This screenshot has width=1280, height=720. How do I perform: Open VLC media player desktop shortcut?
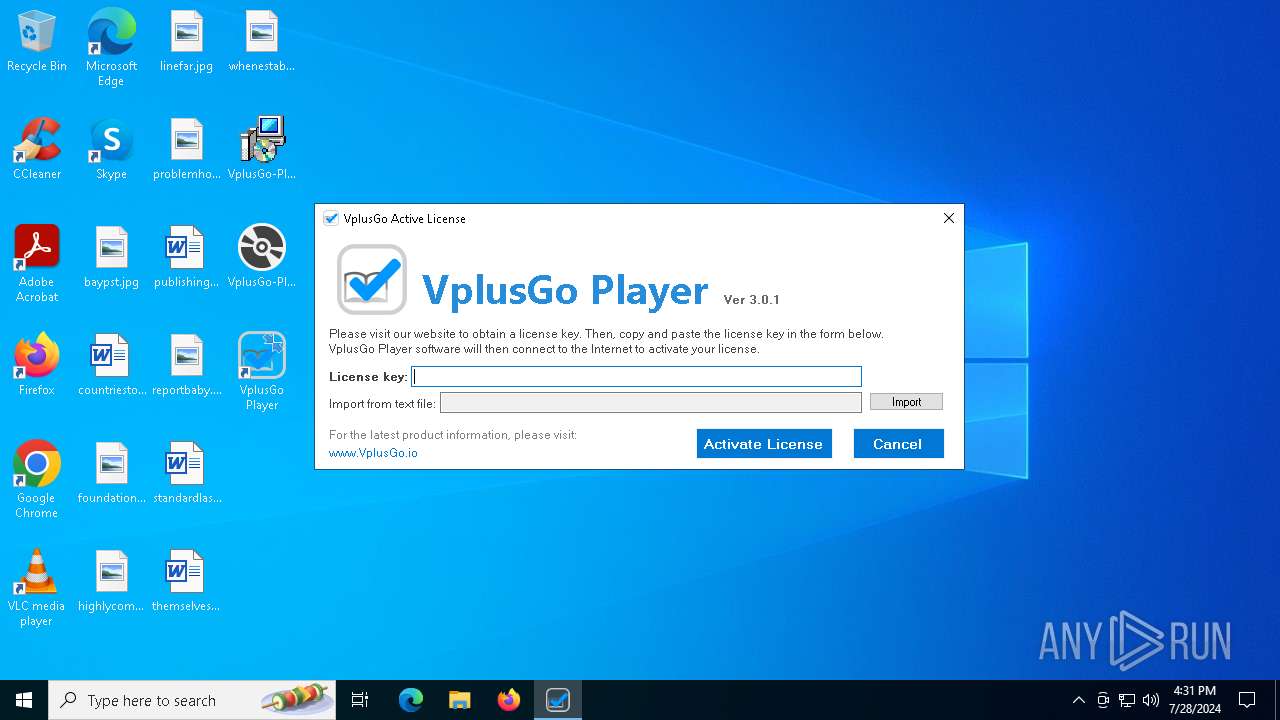click(37, 588)
